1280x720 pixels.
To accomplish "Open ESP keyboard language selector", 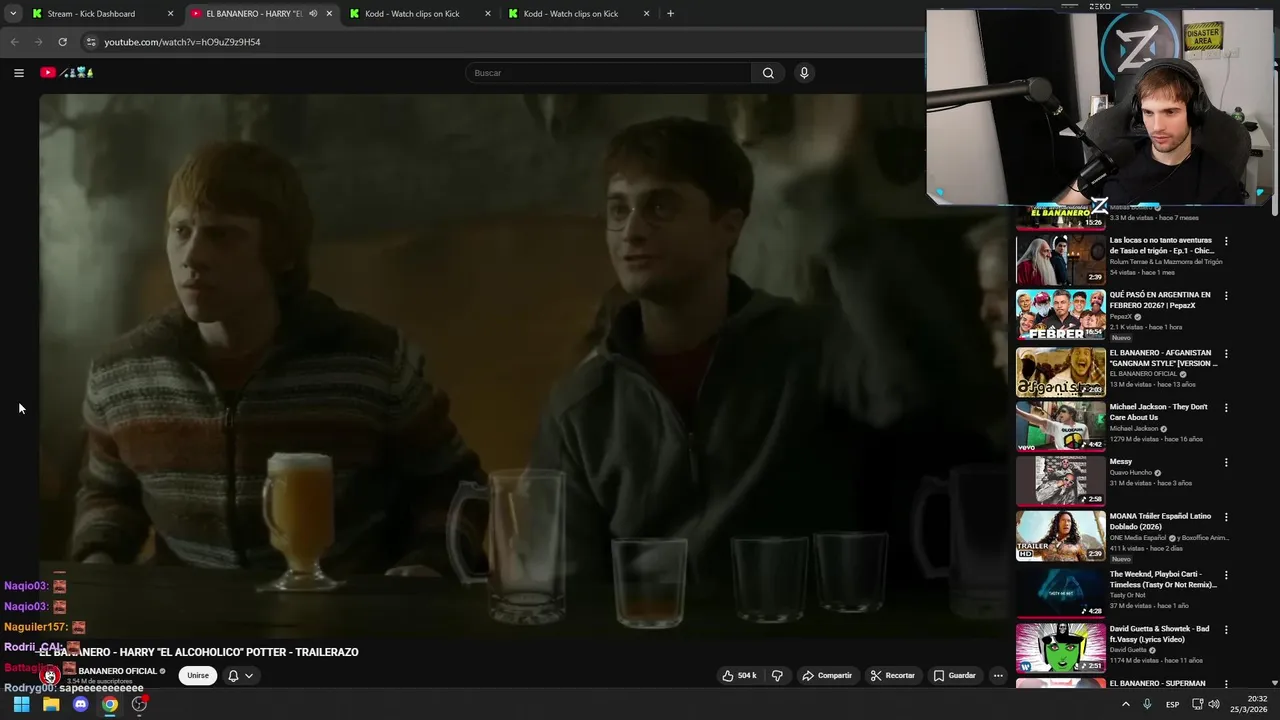I will pyautogui.click(x=1172, y=704).
